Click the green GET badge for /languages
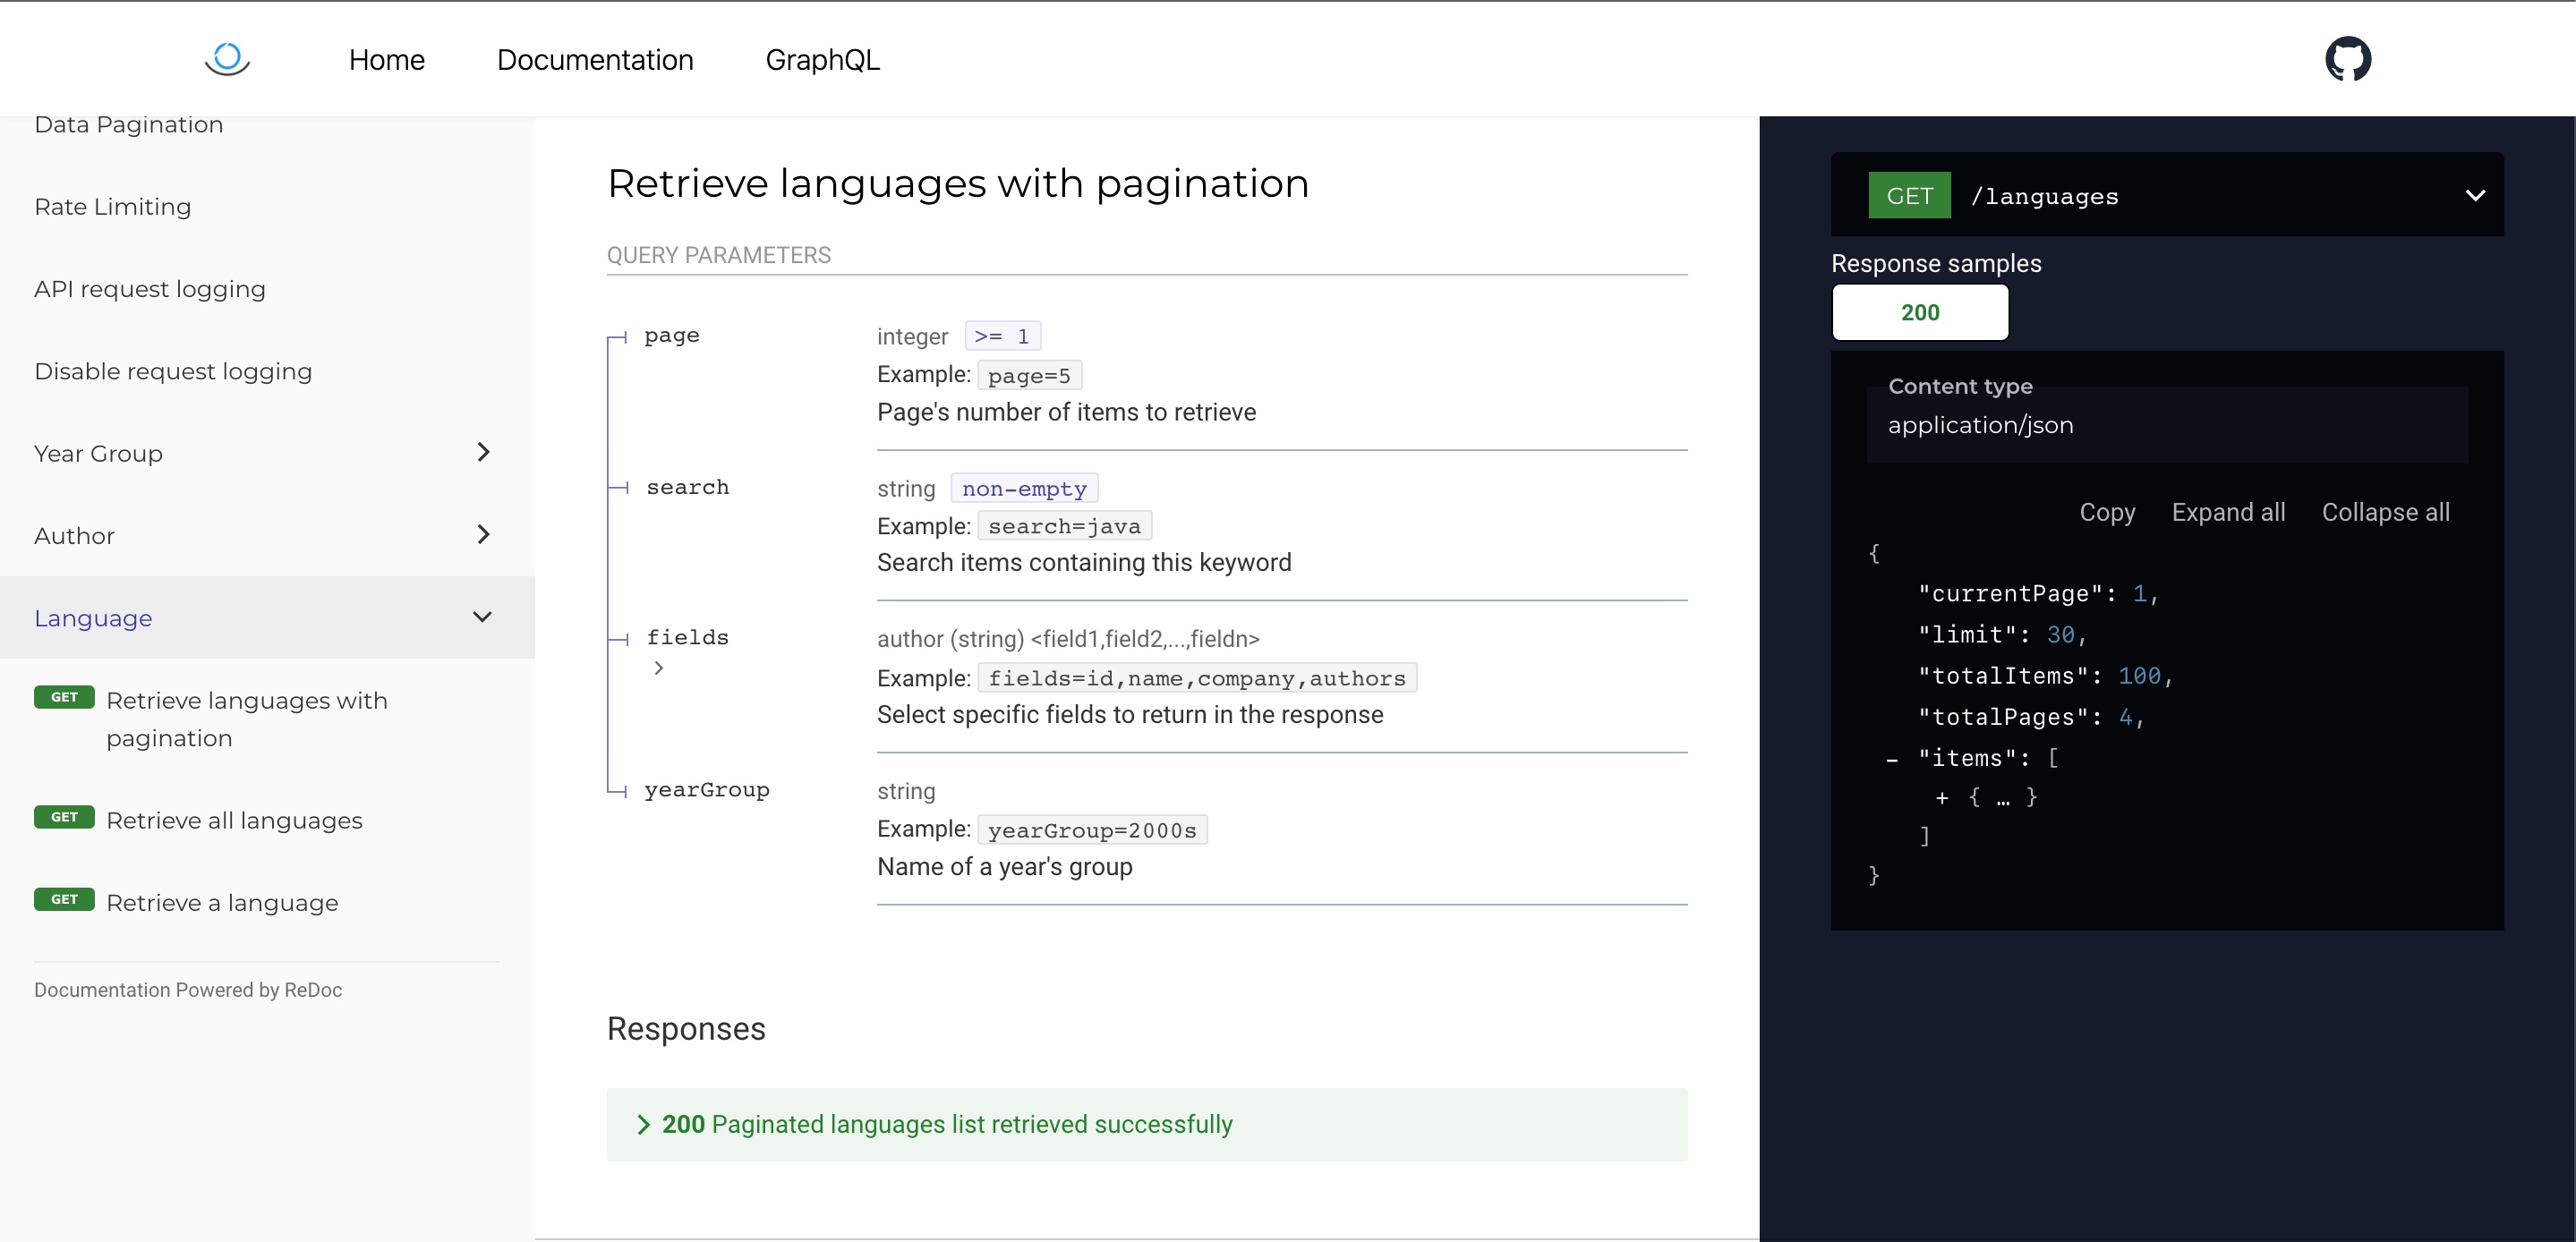Screen dimensions: 2576x1242 click(1908, 196)
